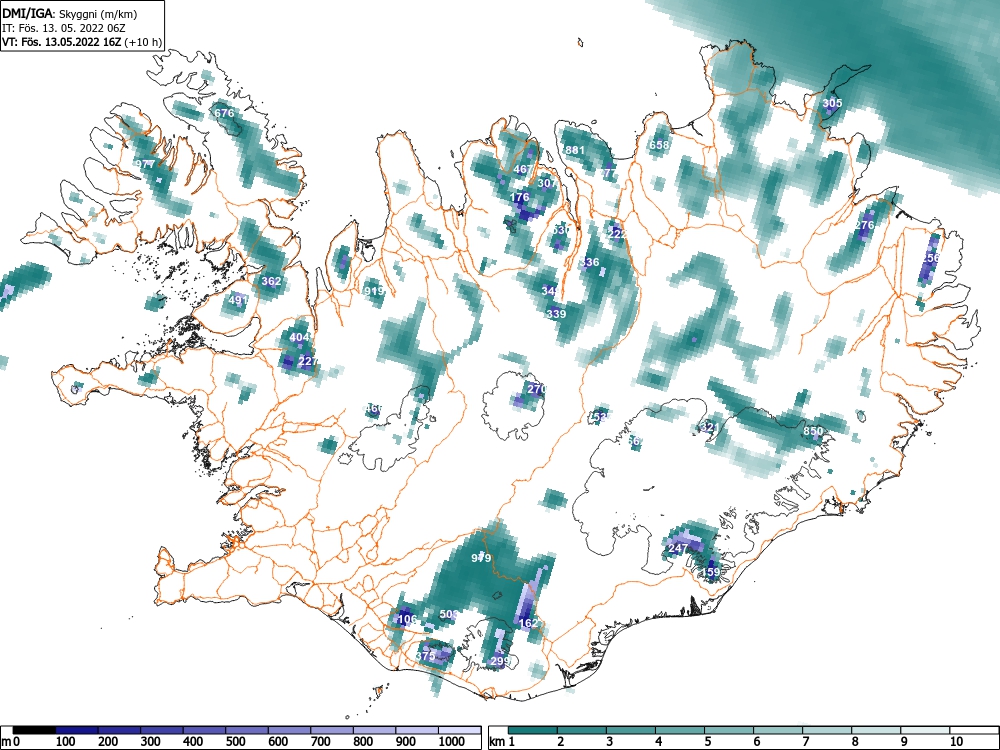Viewport: 1000px width, 750px height.
Task: Click the 467 visibility value label
Action: pyautogui.click(x=523, y=169)
